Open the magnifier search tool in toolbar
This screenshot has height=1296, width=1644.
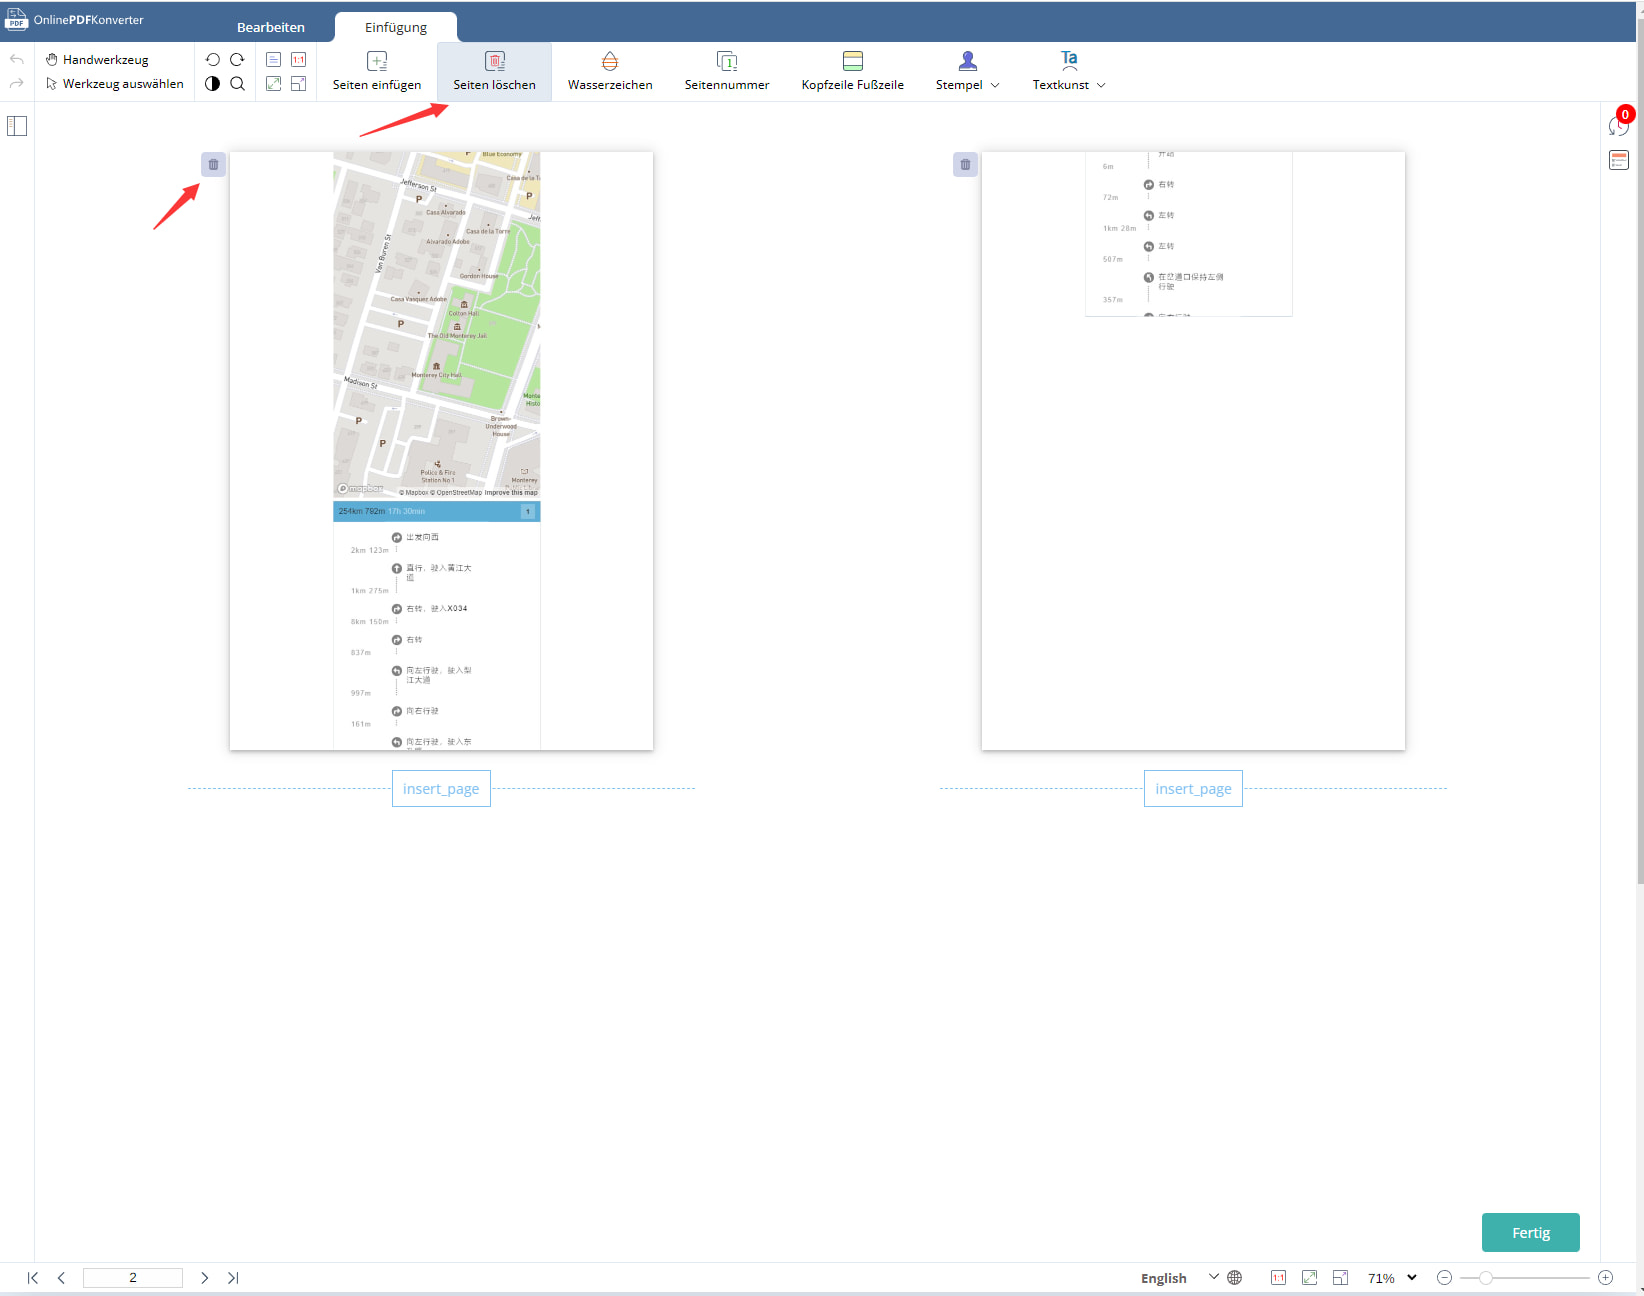pyautogui.click(x=237, y=84)
